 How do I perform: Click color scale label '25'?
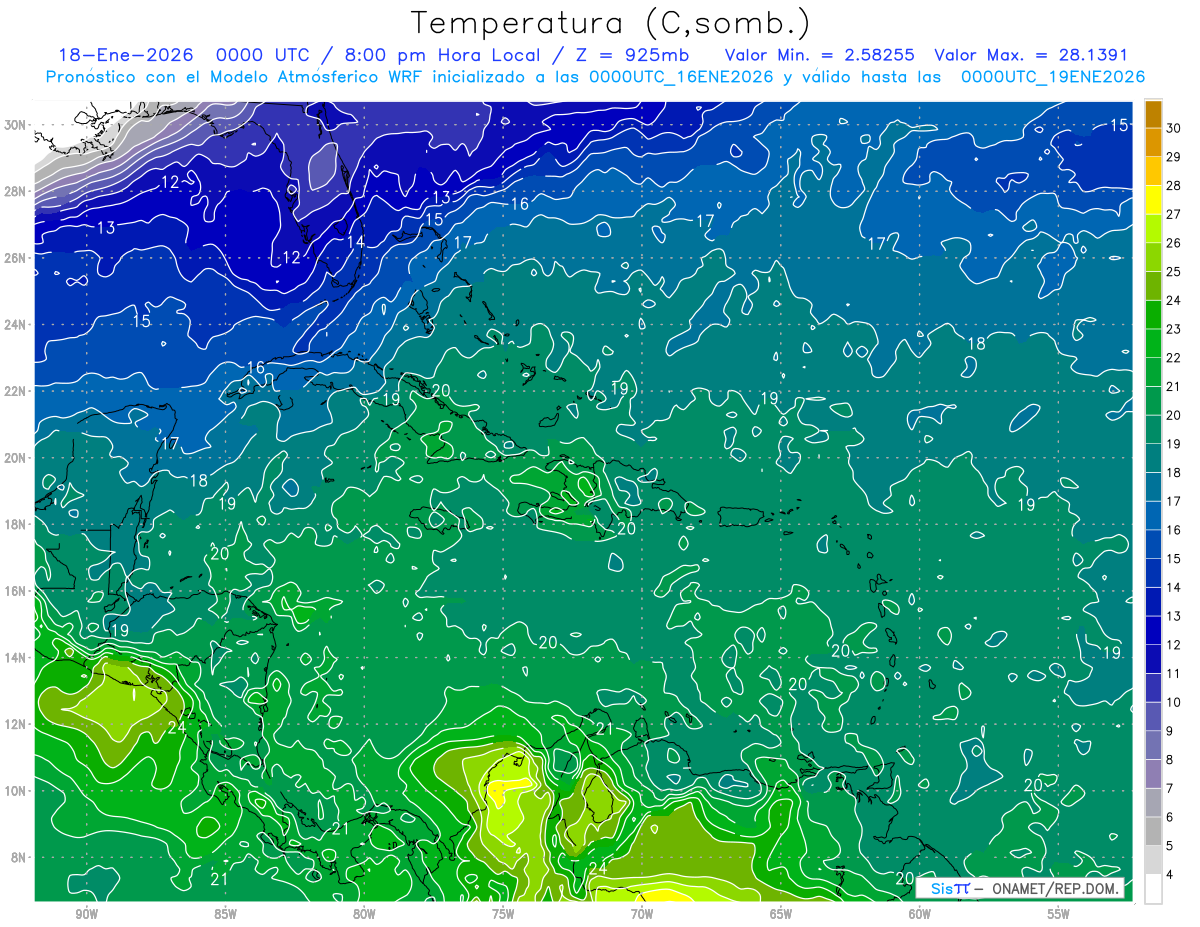(1174, 271)
